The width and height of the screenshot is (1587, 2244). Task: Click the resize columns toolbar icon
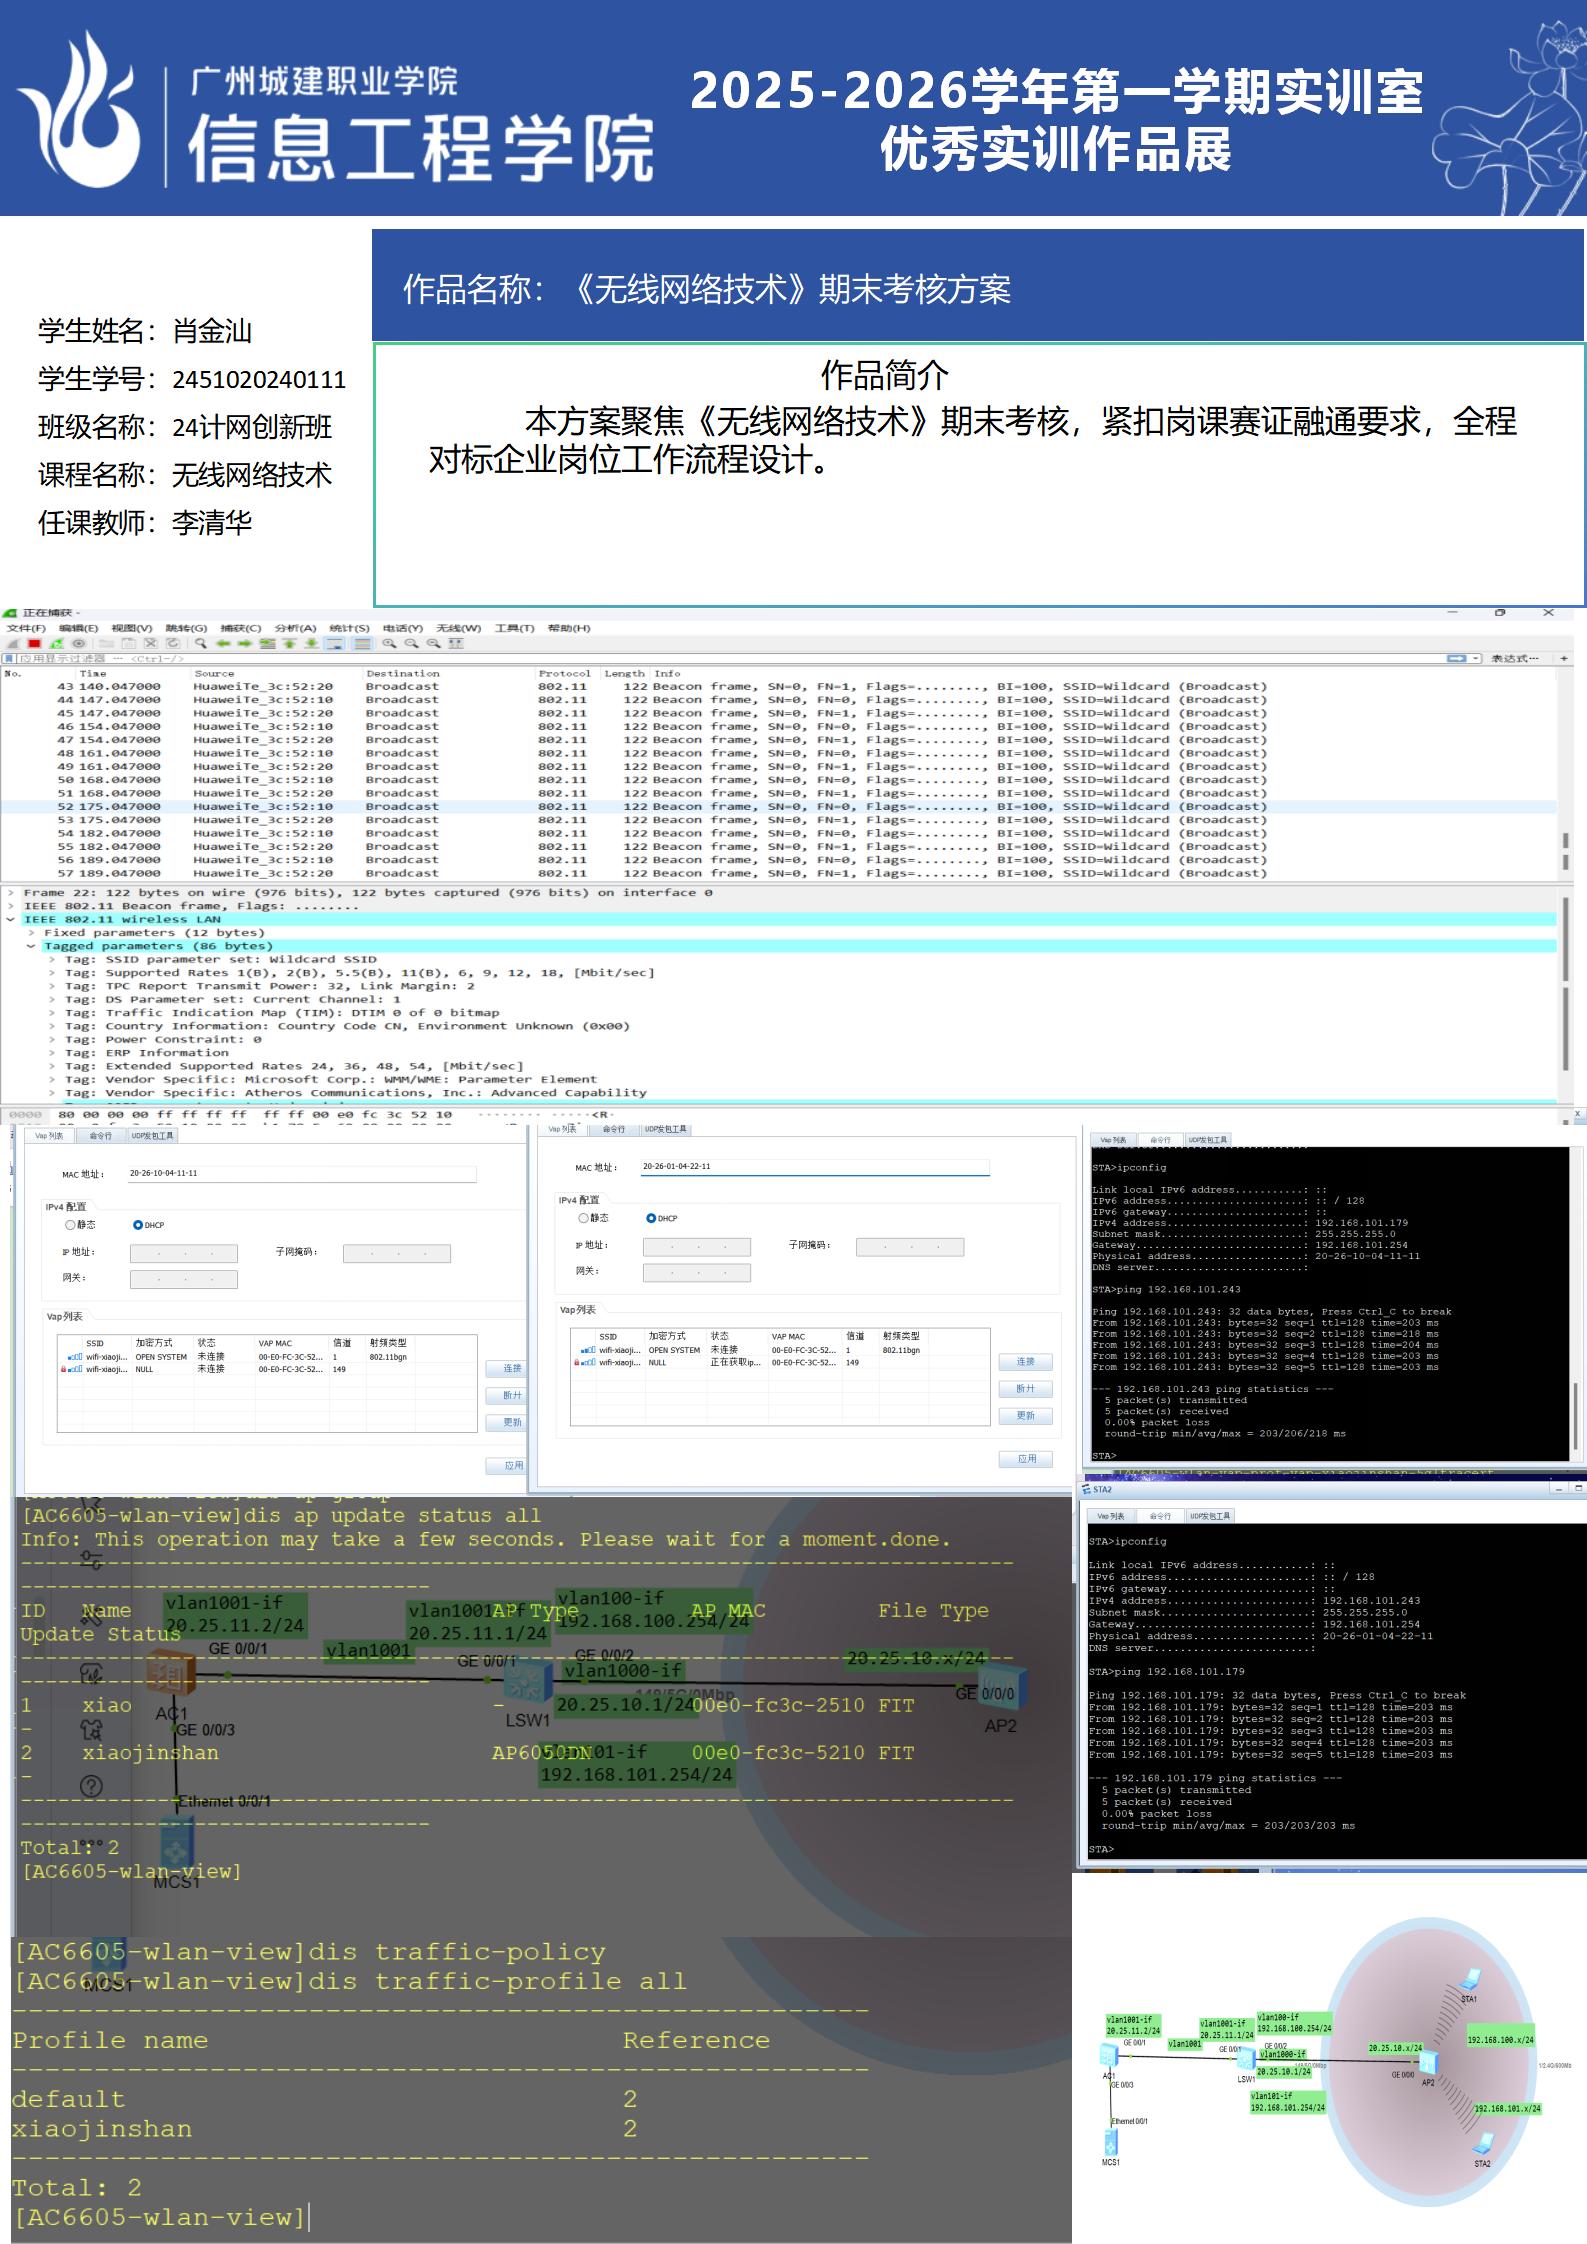[x=456, y=644]
